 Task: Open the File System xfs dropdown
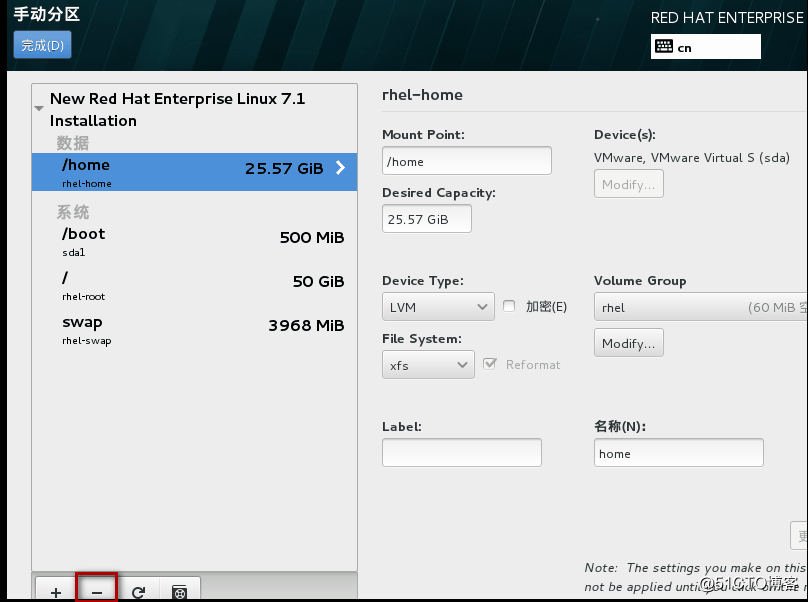pyautogui.click(x=428, y=364)
